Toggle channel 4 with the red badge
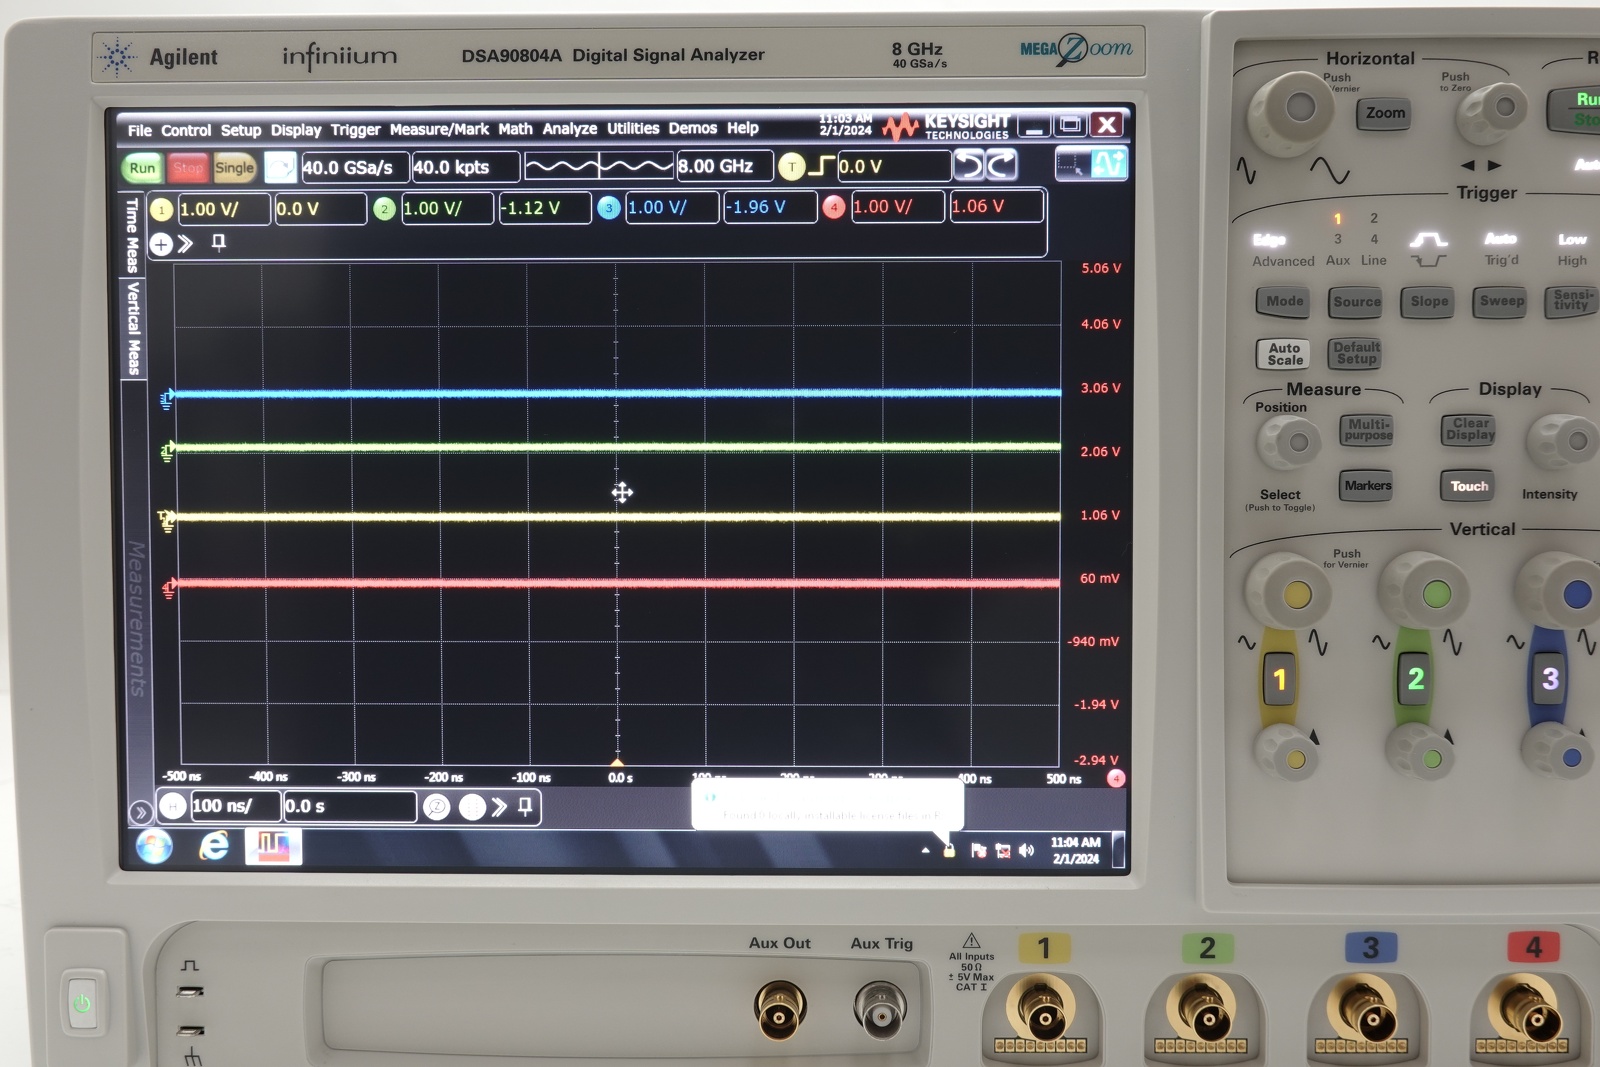The height and width of the screenshot is (1067, 1600). click(x=833, y=207)
